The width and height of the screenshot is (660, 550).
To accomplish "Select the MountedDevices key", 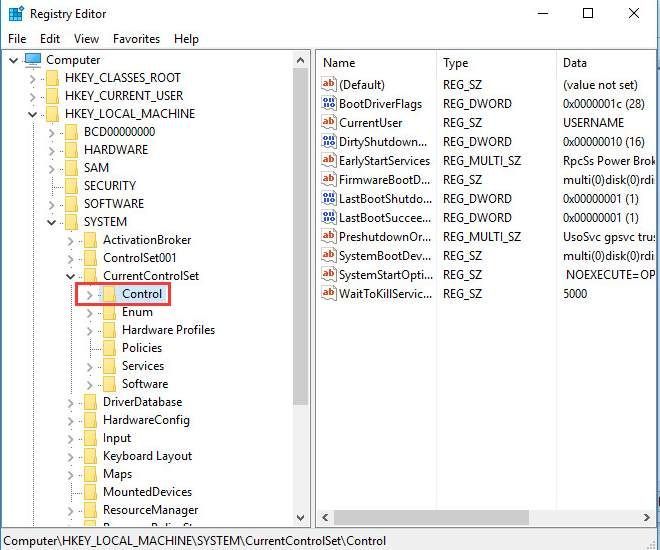I will point(147,492).
